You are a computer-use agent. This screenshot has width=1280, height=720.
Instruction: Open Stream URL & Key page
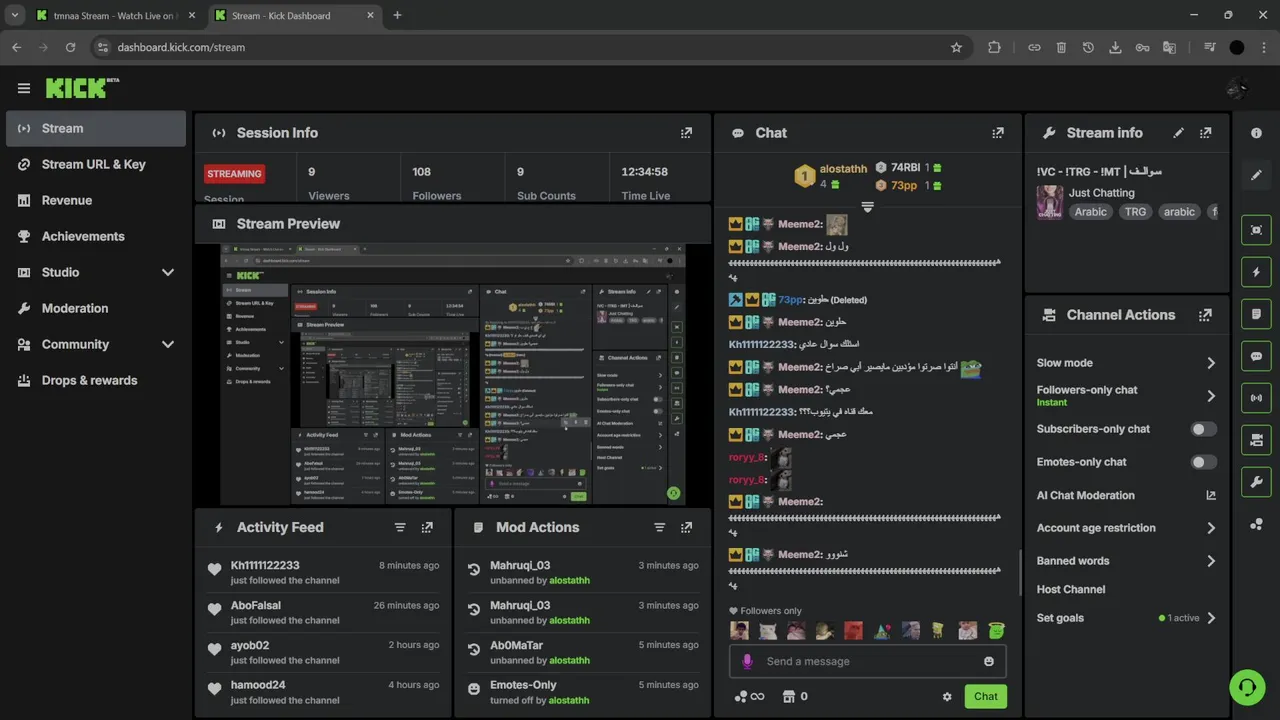[96, 164]
